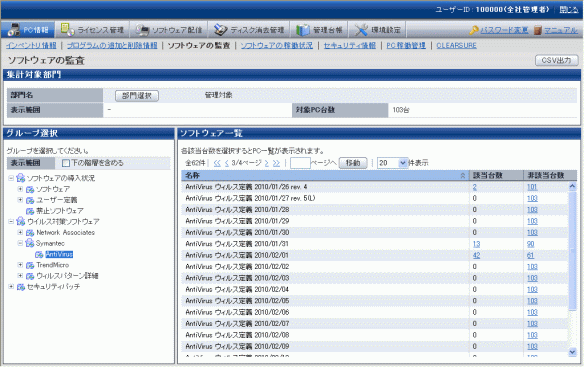Screen dimensions: 584x367
Task: Click the セキュリティパッチ group icon
Action: pos(21,287)
